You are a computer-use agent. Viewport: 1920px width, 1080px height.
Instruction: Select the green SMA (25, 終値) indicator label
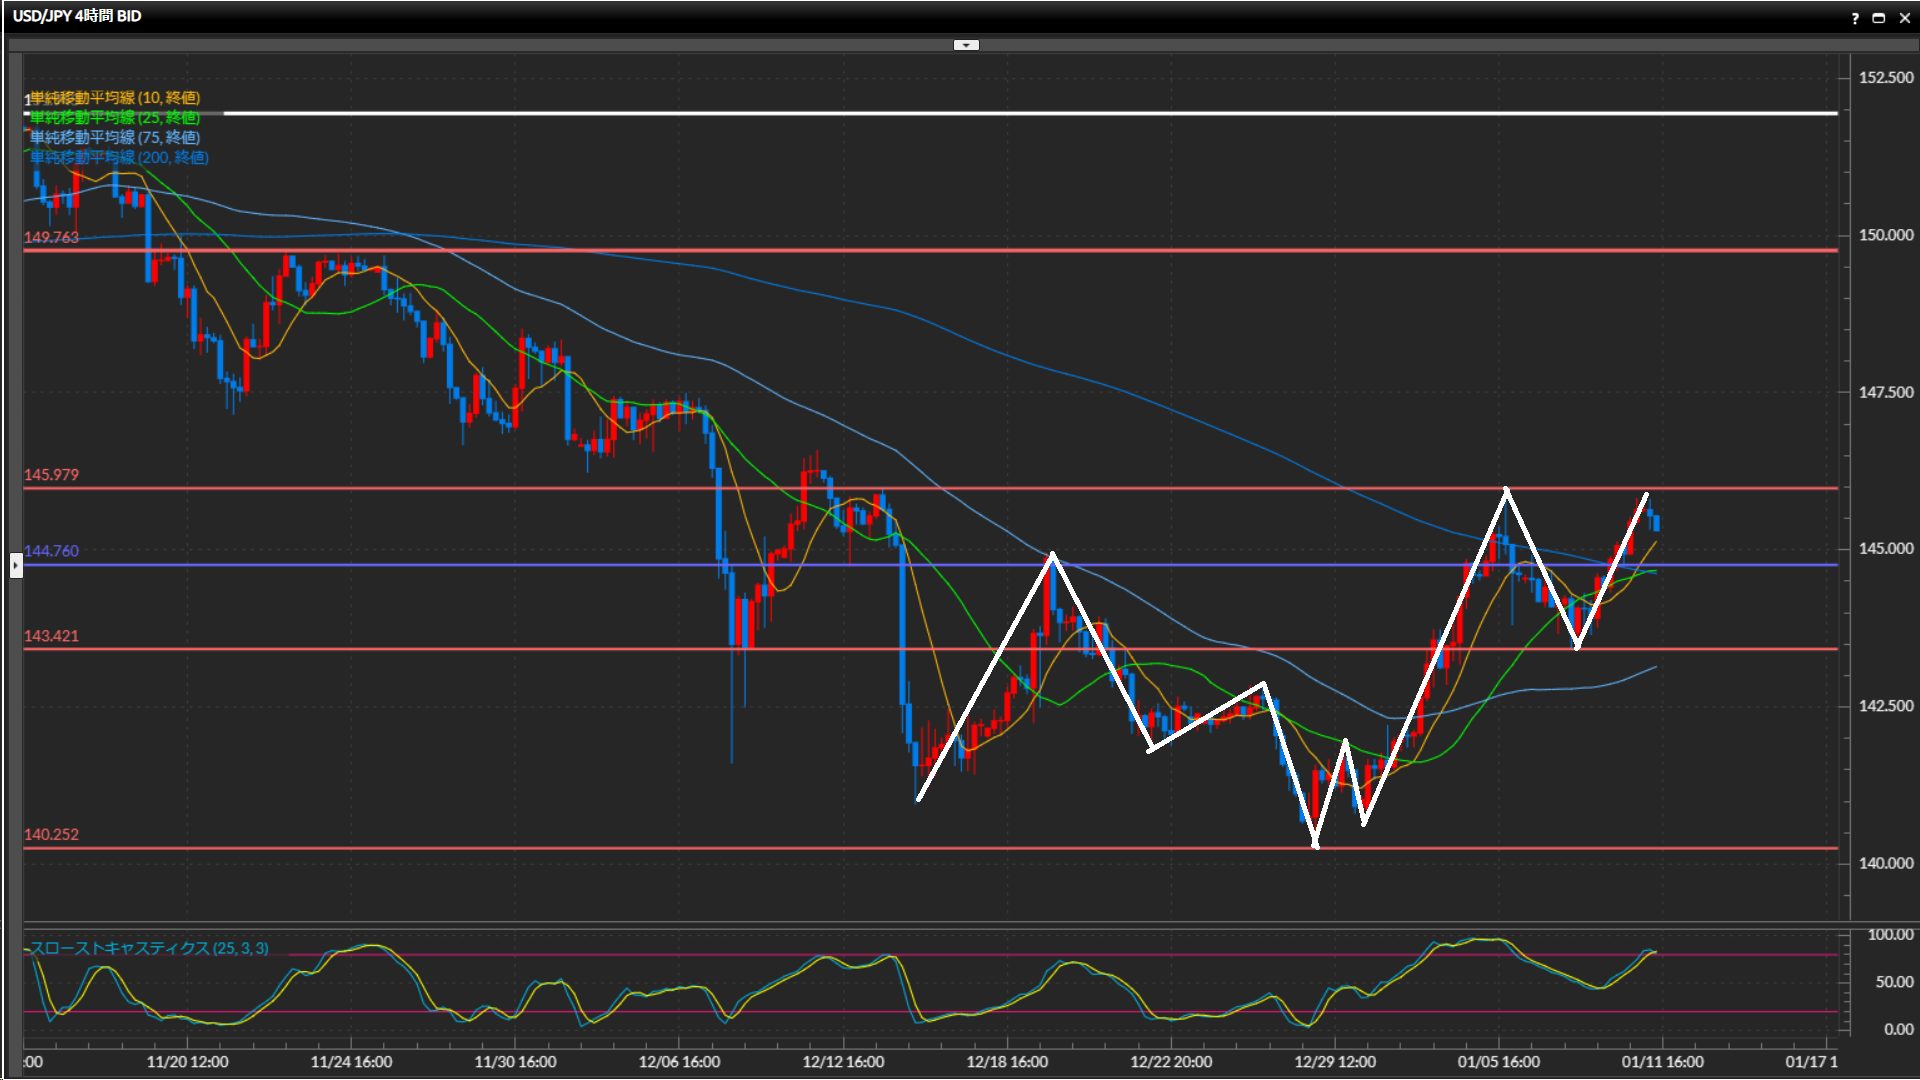click(x=115, y=118)
